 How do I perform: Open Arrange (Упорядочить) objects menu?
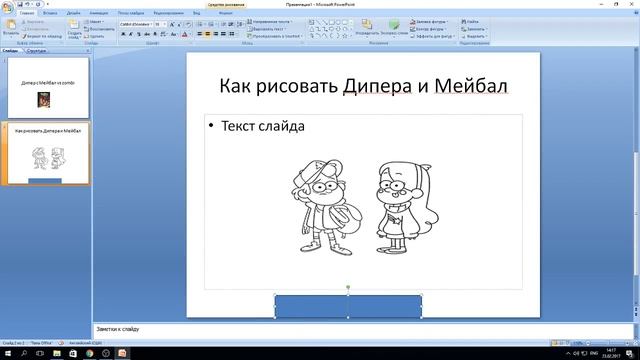(367, 28)
